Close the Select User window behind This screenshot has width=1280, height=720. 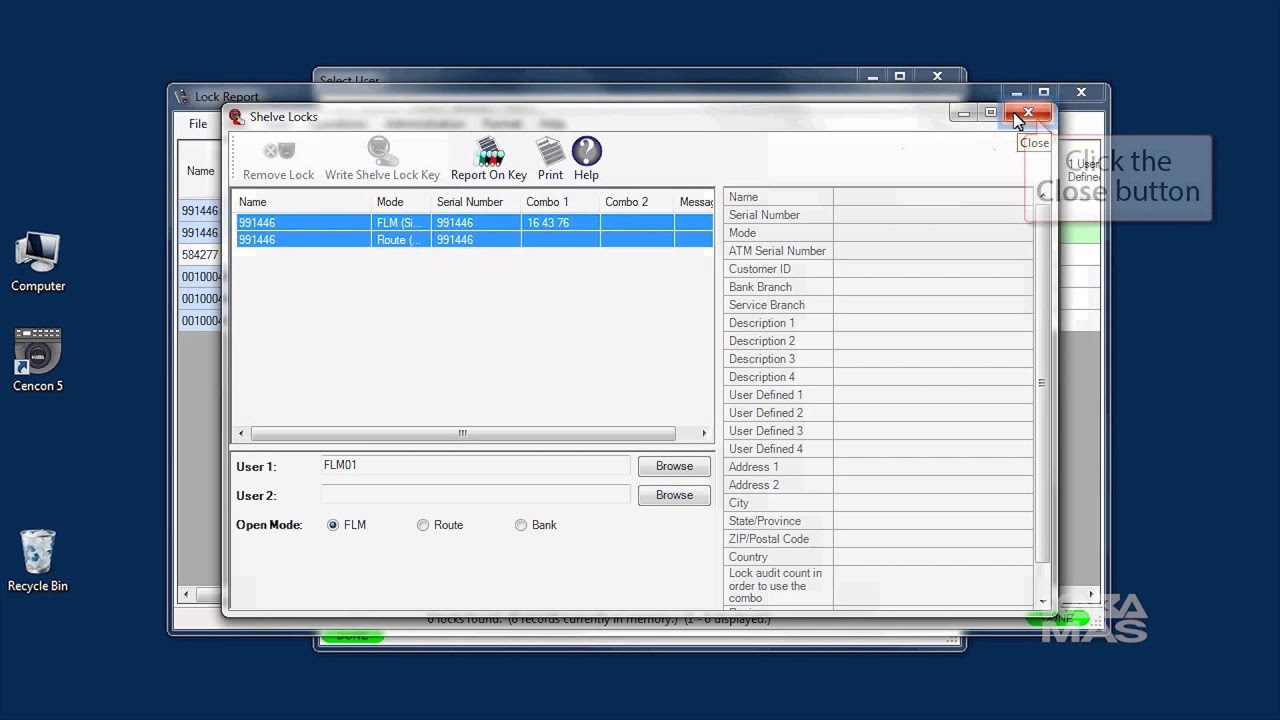[x=937, y=76]
